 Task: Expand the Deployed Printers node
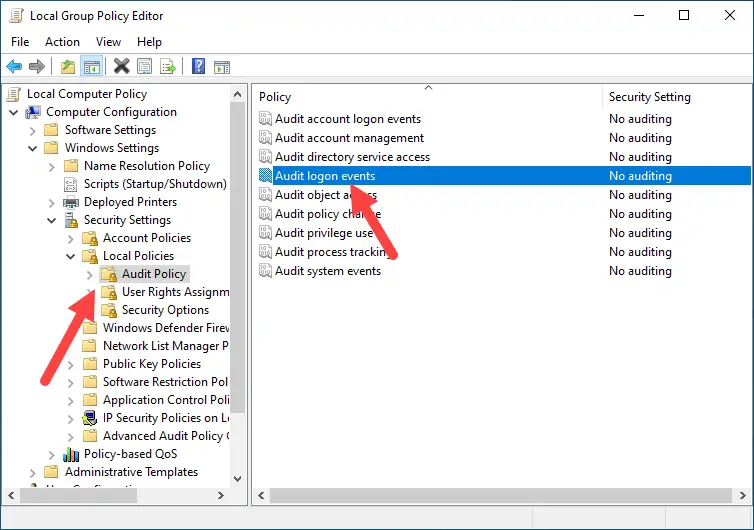pyautogui.click(x=51, y=202)
